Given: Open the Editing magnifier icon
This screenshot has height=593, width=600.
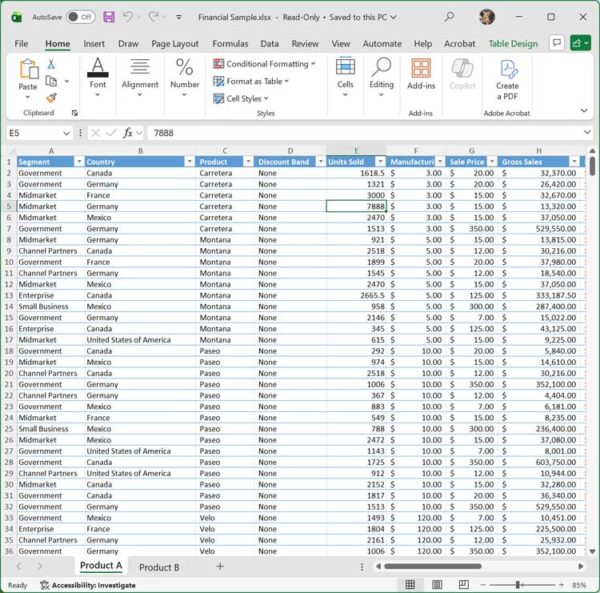Looking at the screenshot, I should (x=381, y=67).
